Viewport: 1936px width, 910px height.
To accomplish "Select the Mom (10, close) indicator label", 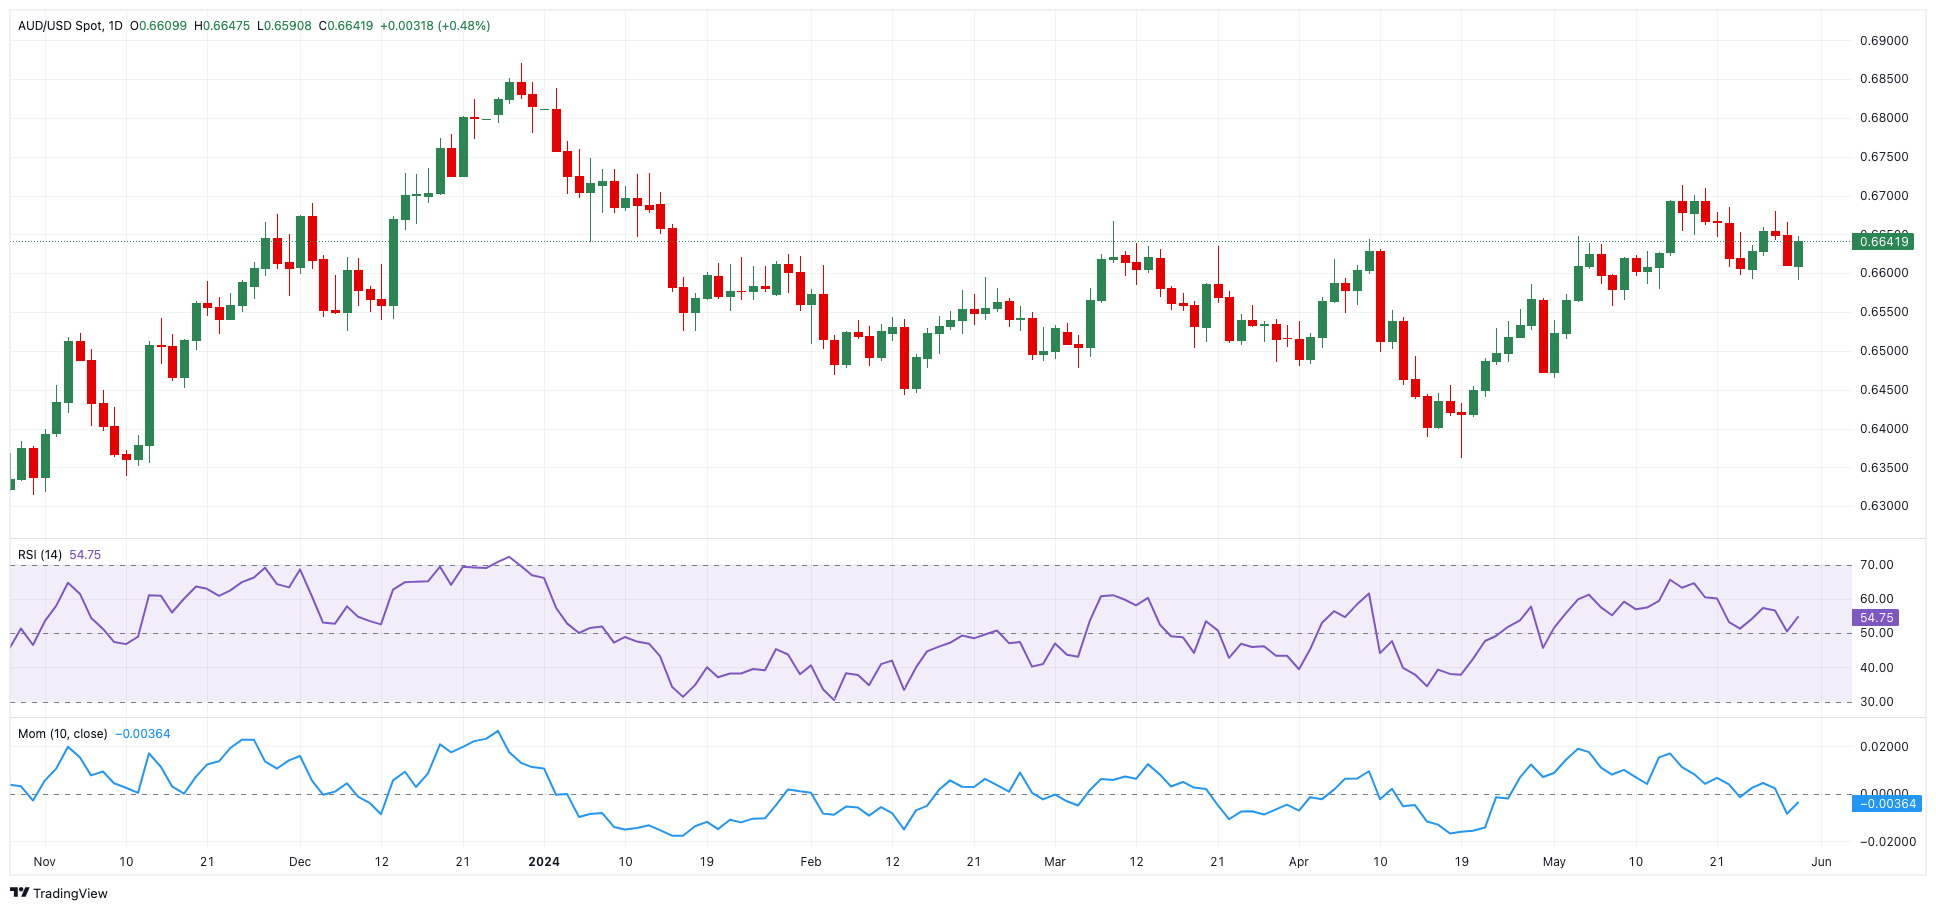I will pos(63,734).
